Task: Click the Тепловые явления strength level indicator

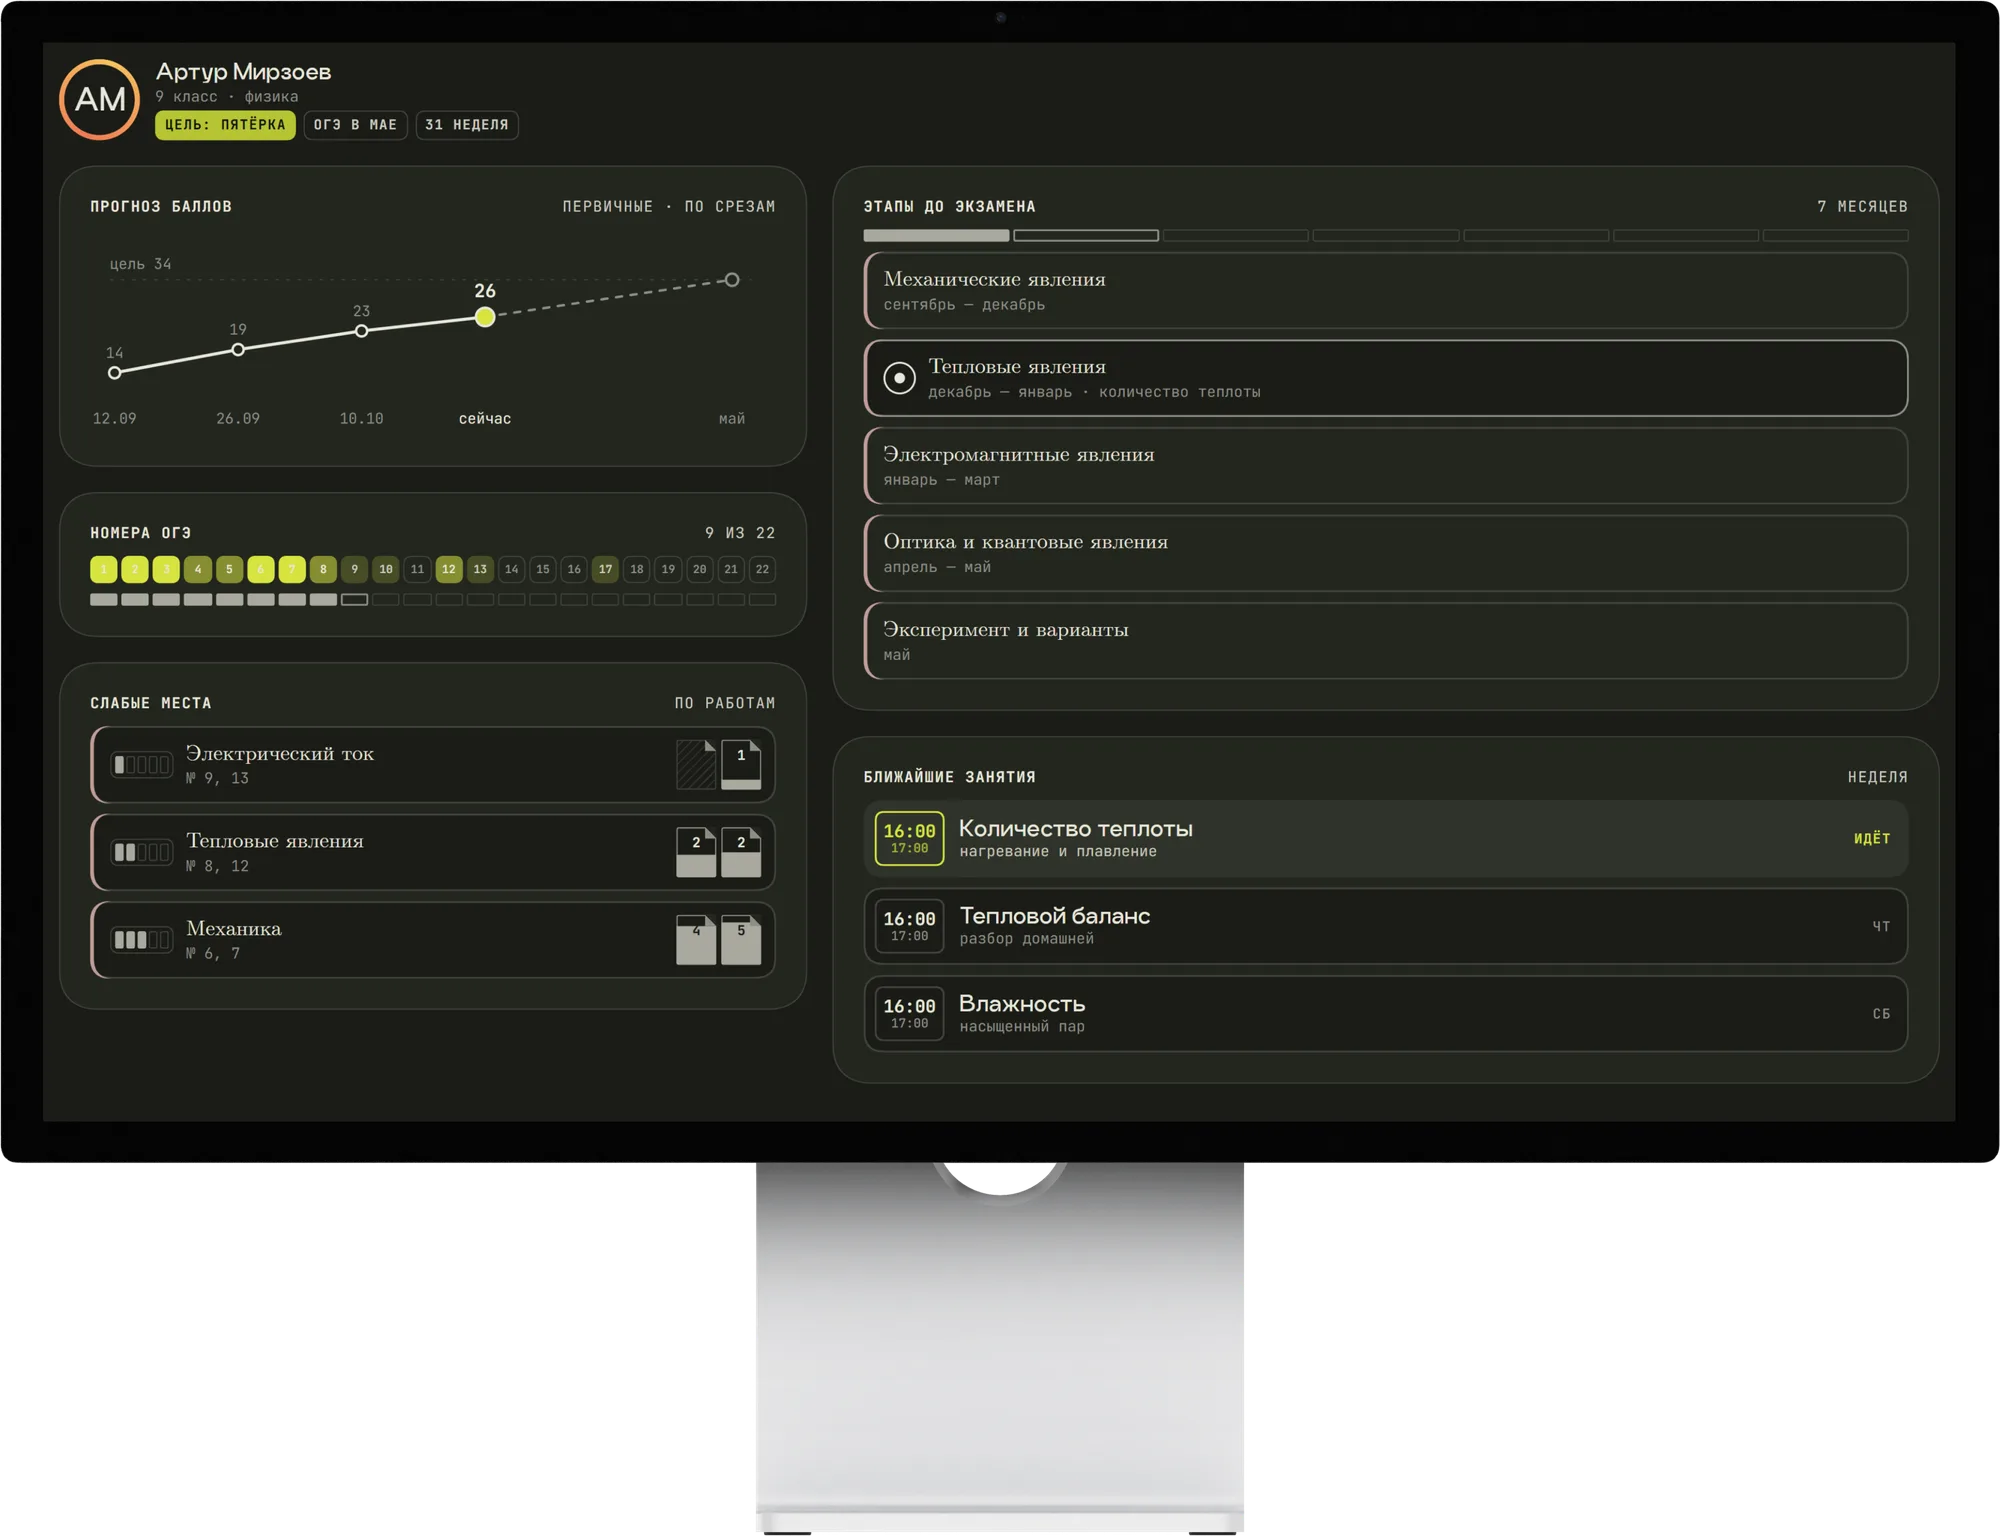Action: pyautogui.click(x=141, y=852)
